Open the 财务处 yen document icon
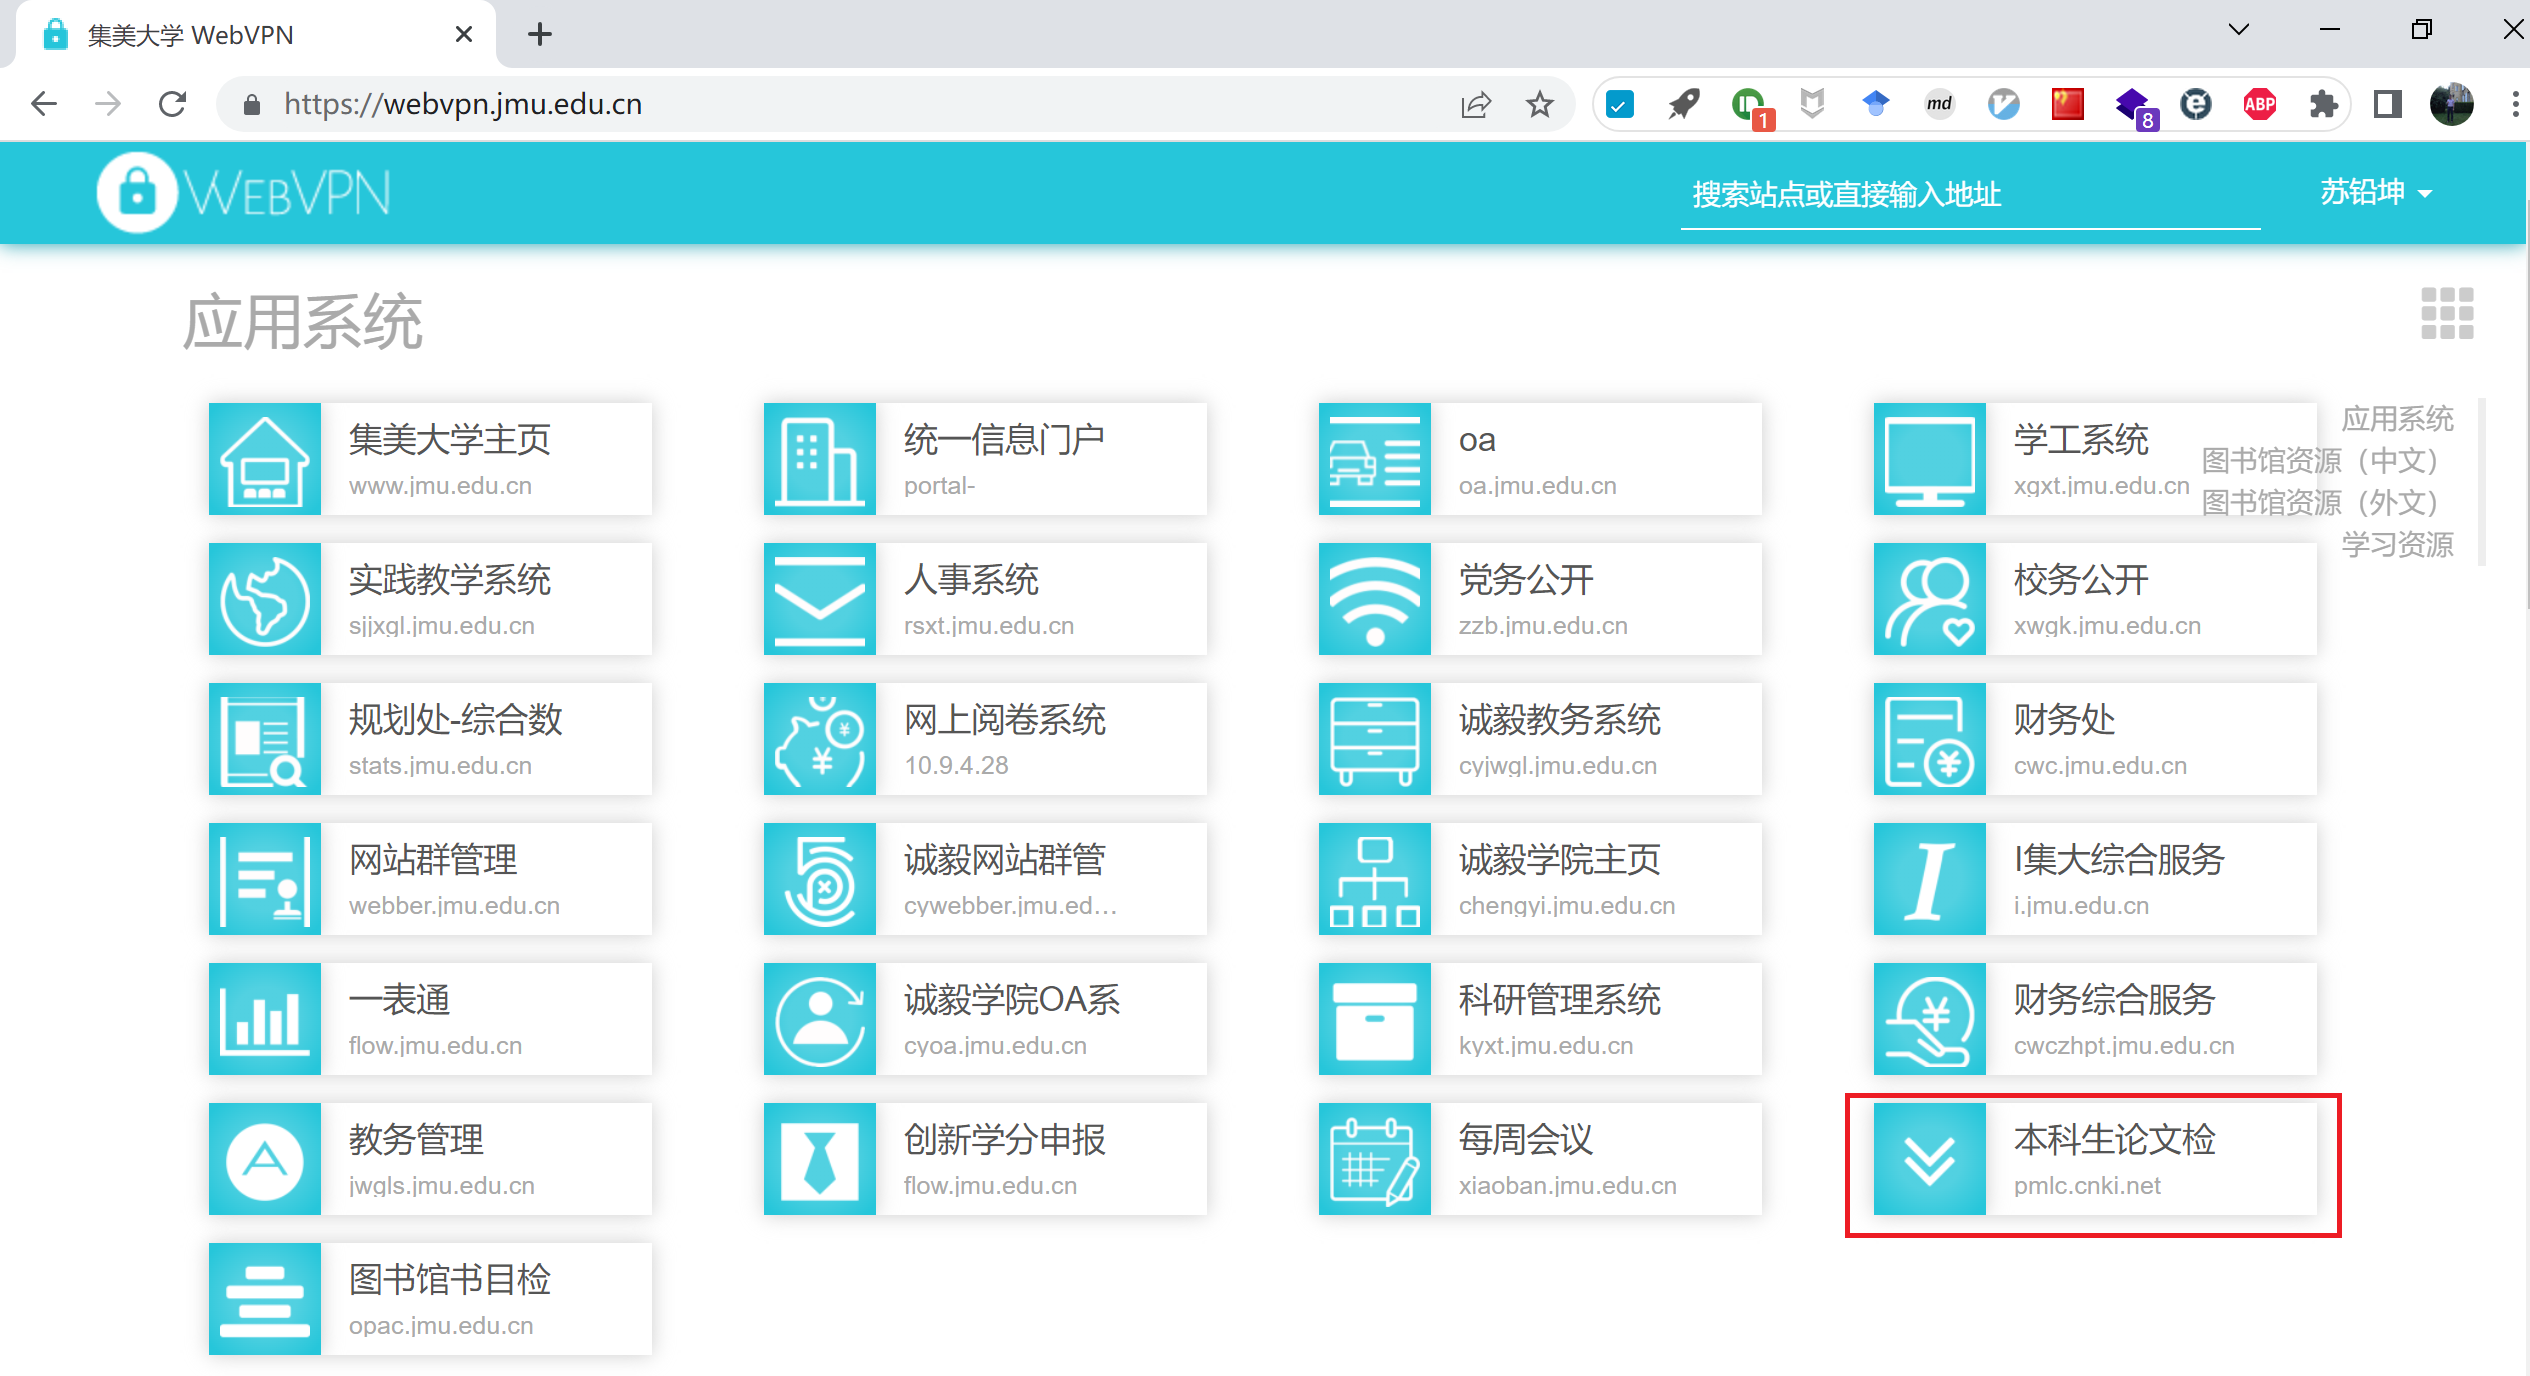Screen dimensions: 2530x1376 click(x=1929, y=739)
